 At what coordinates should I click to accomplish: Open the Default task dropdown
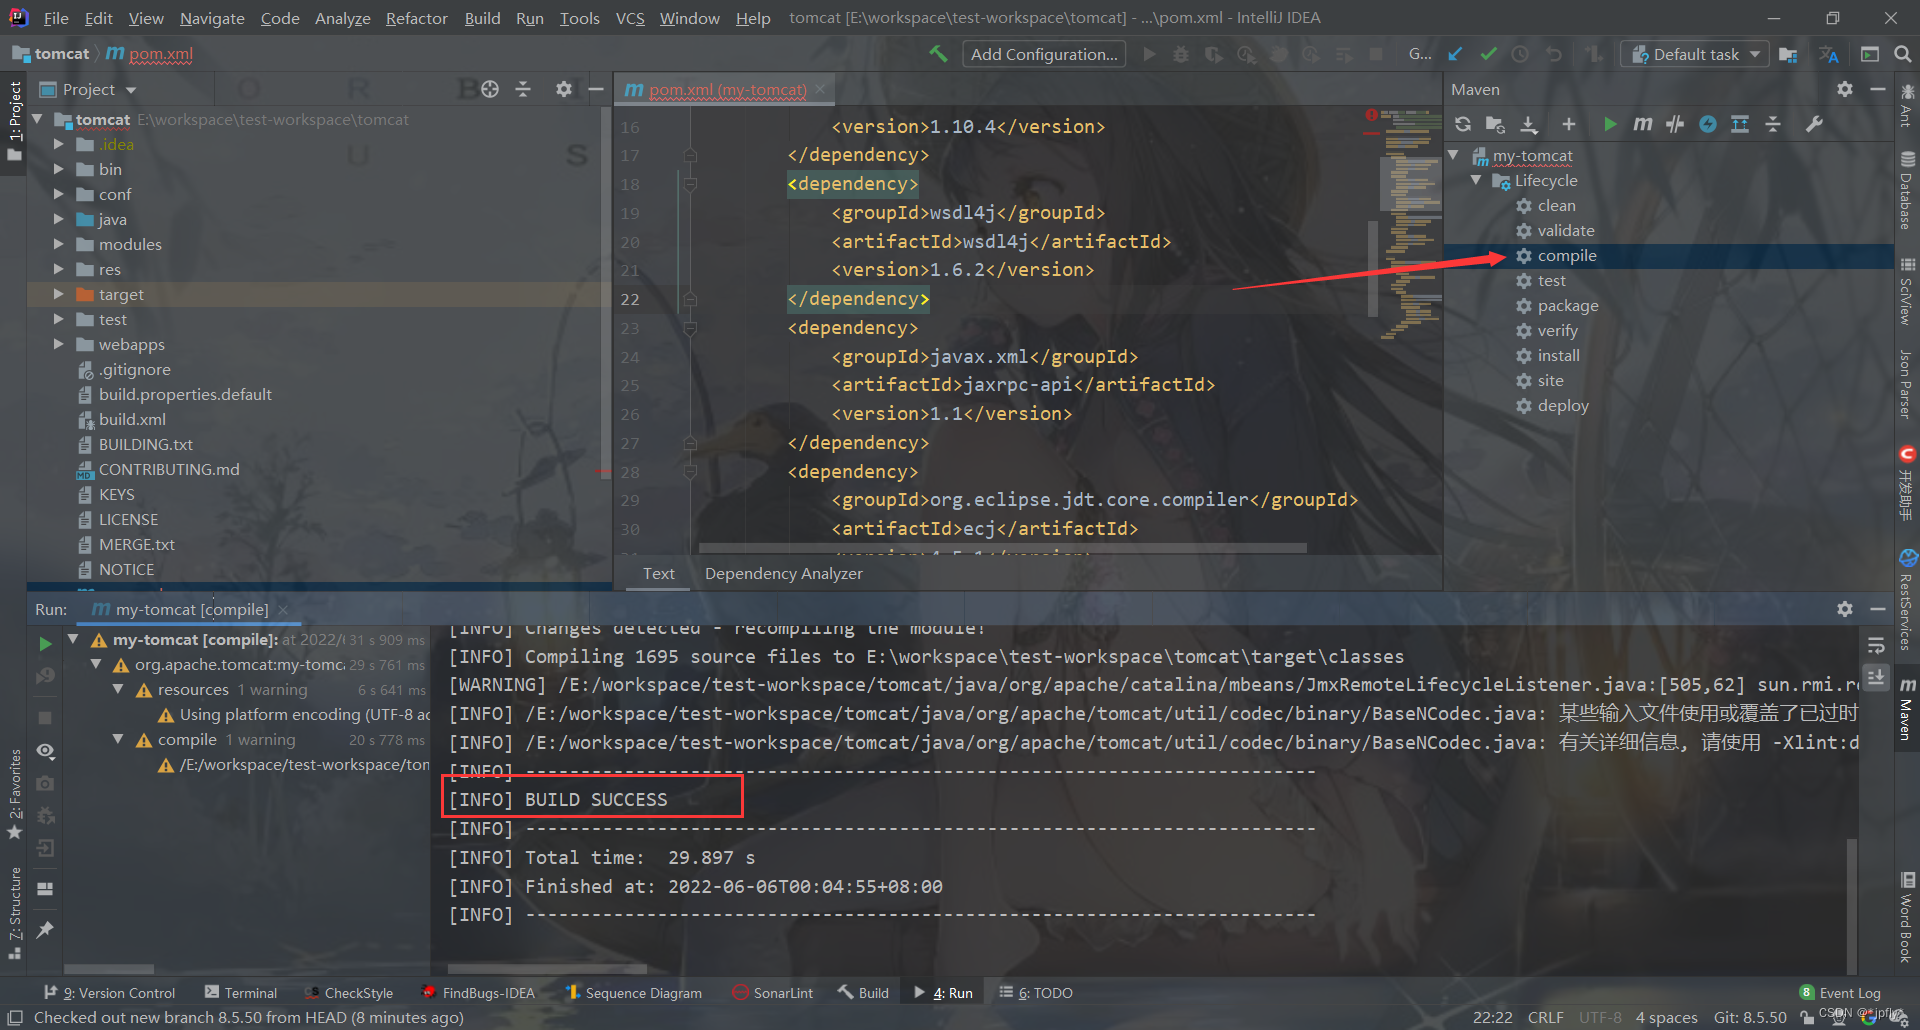tap(1695, 54)
